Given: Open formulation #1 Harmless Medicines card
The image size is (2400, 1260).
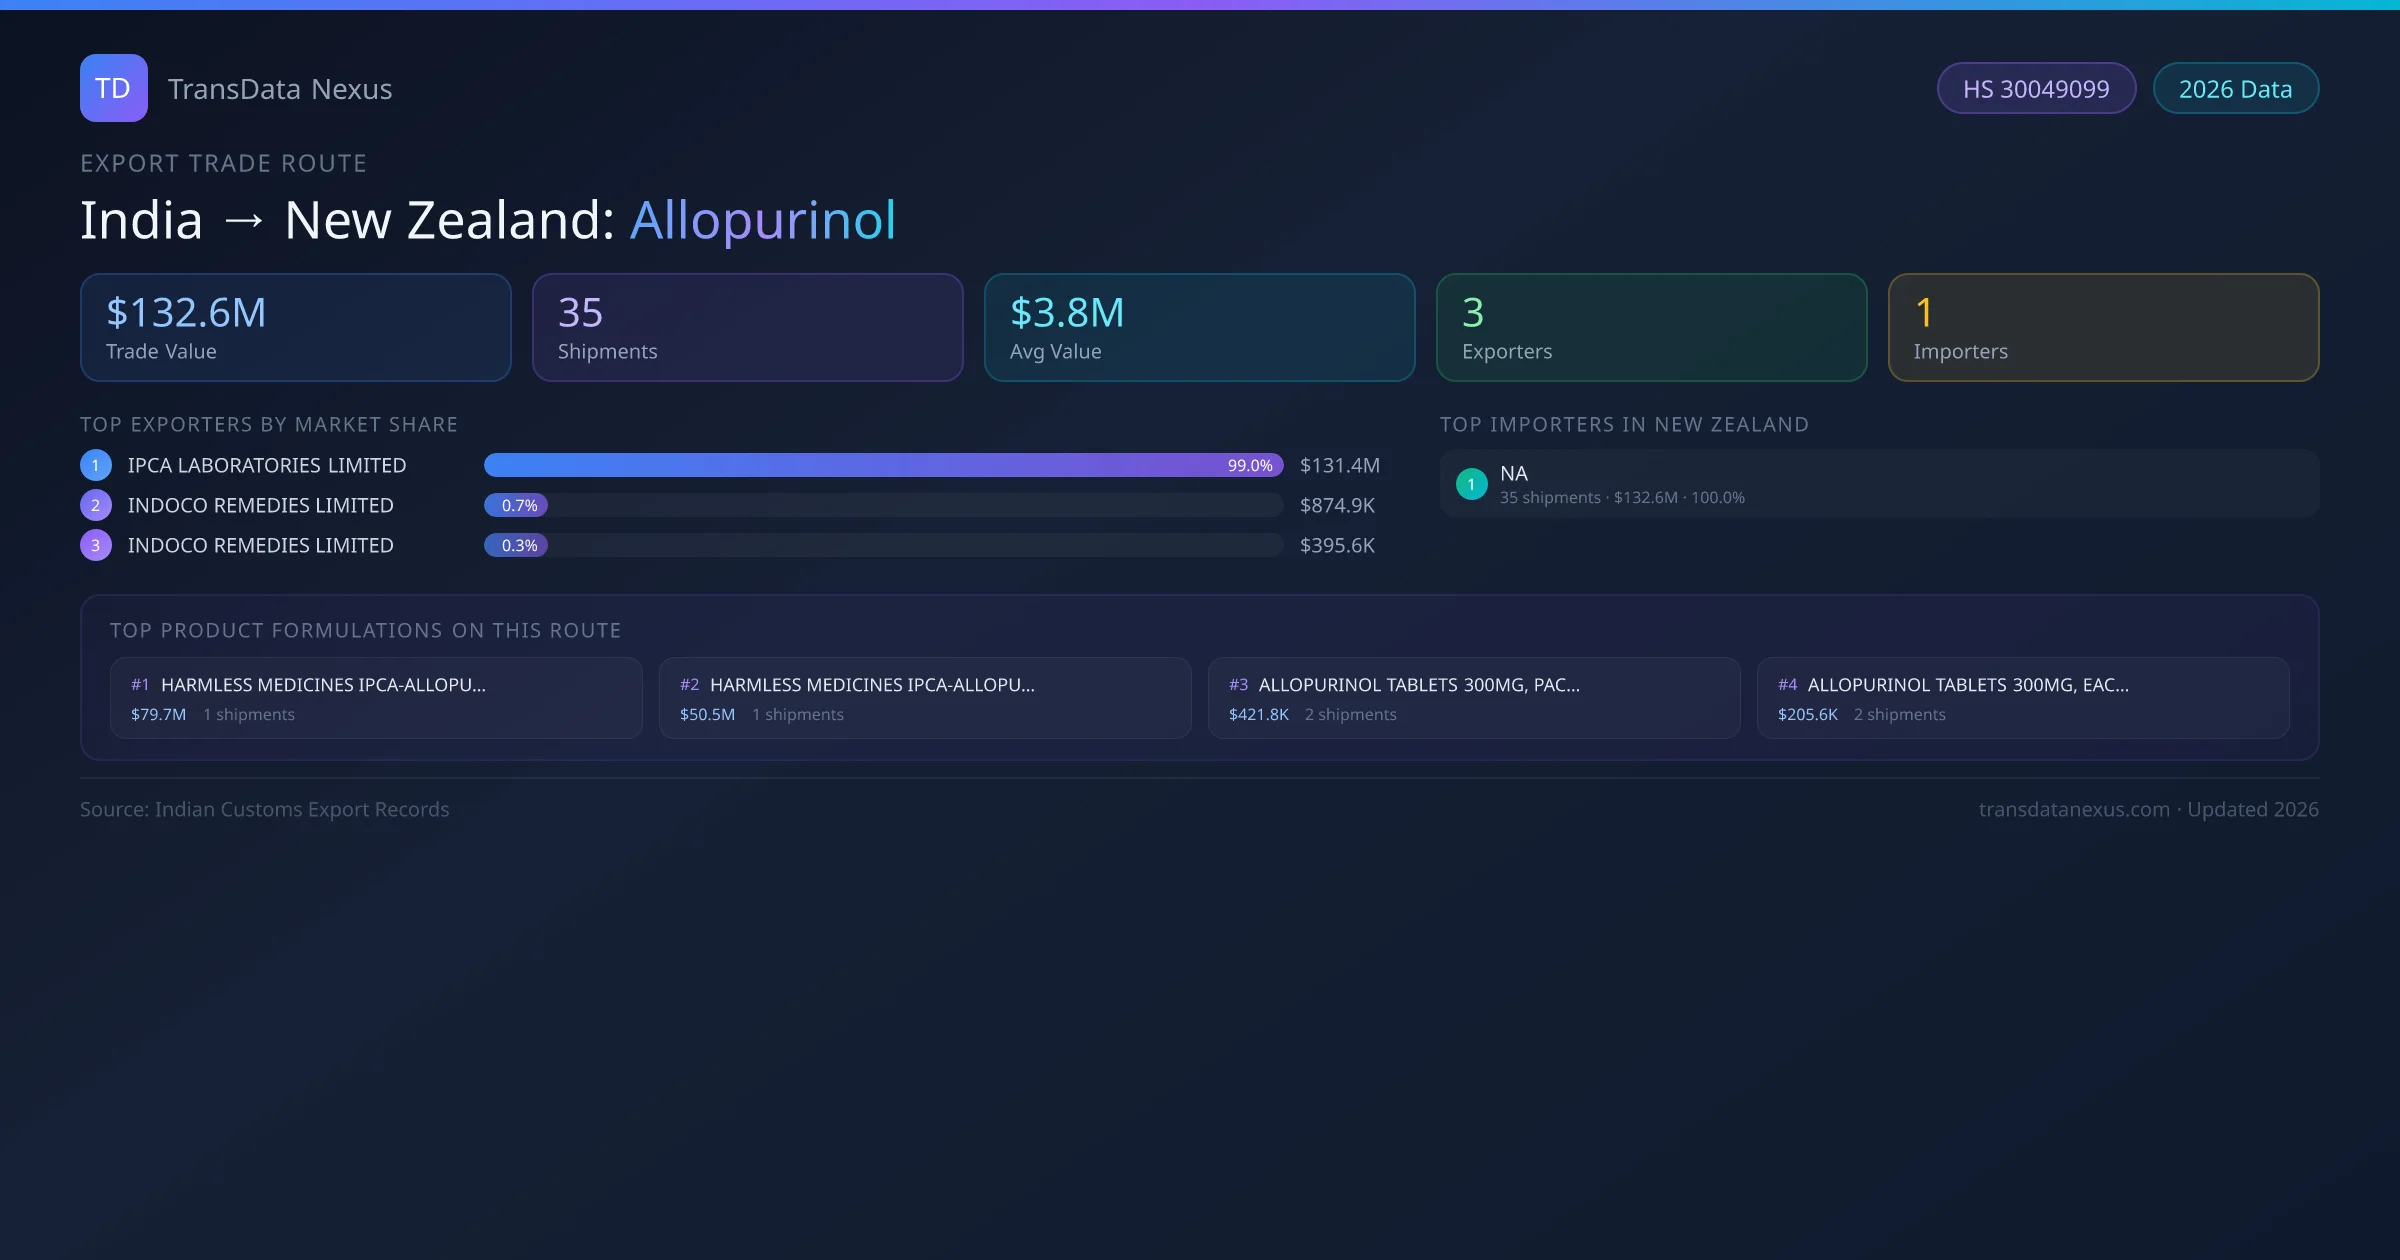Looking at the screenshot, I should [376, 698].
